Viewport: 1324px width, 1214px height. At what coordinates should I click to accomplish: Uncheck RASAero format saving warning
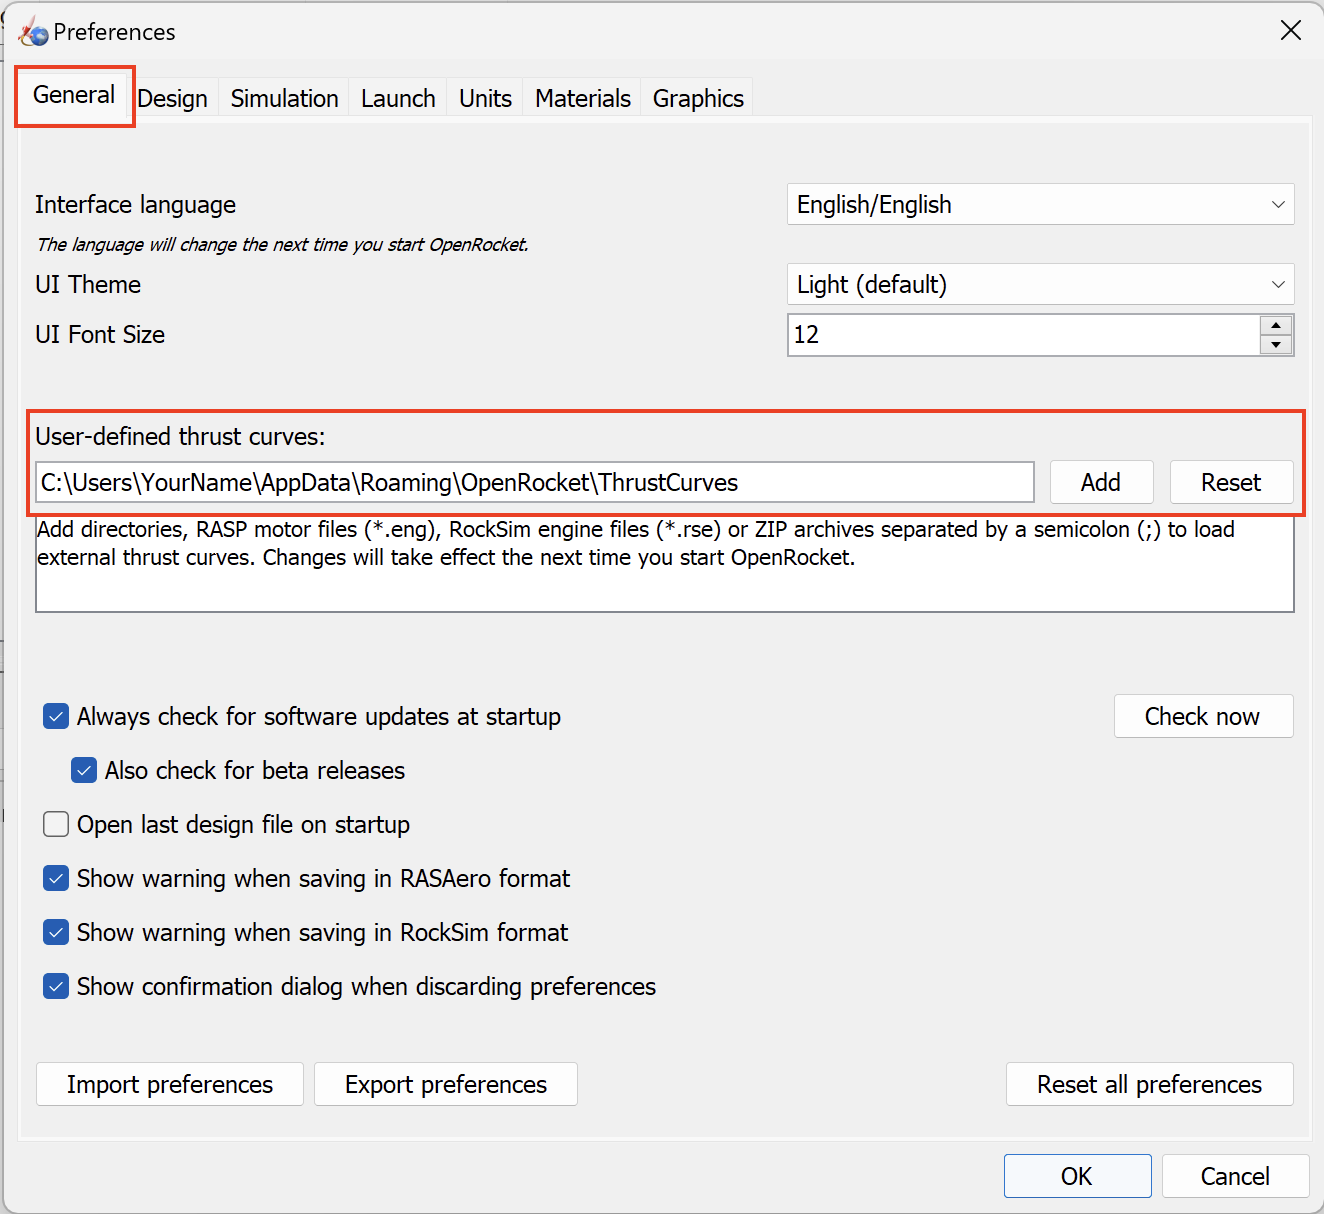point(56,879)
